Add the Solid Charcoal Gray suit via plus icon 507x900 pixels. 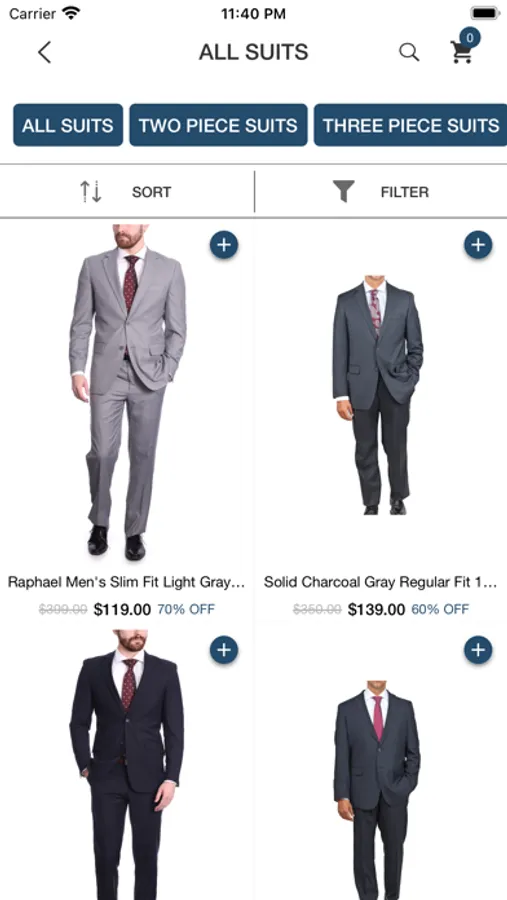pos(478,245)
